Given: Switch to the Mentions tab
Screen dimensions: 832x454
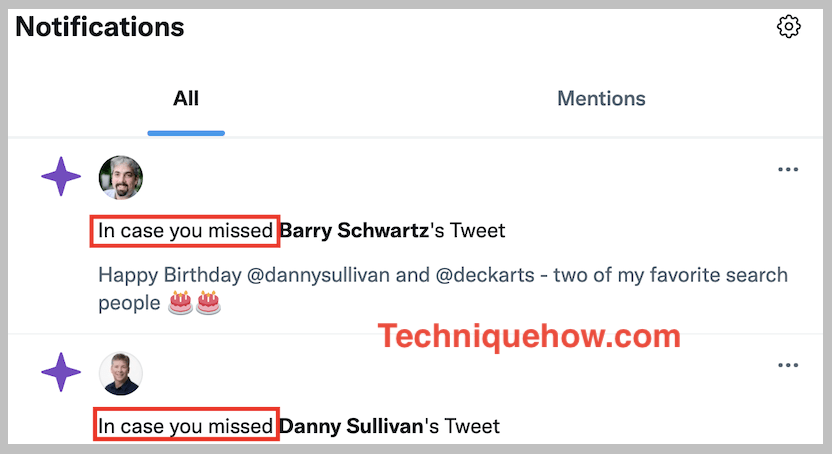Looking at the screenshot, I should tap(601, 99).
